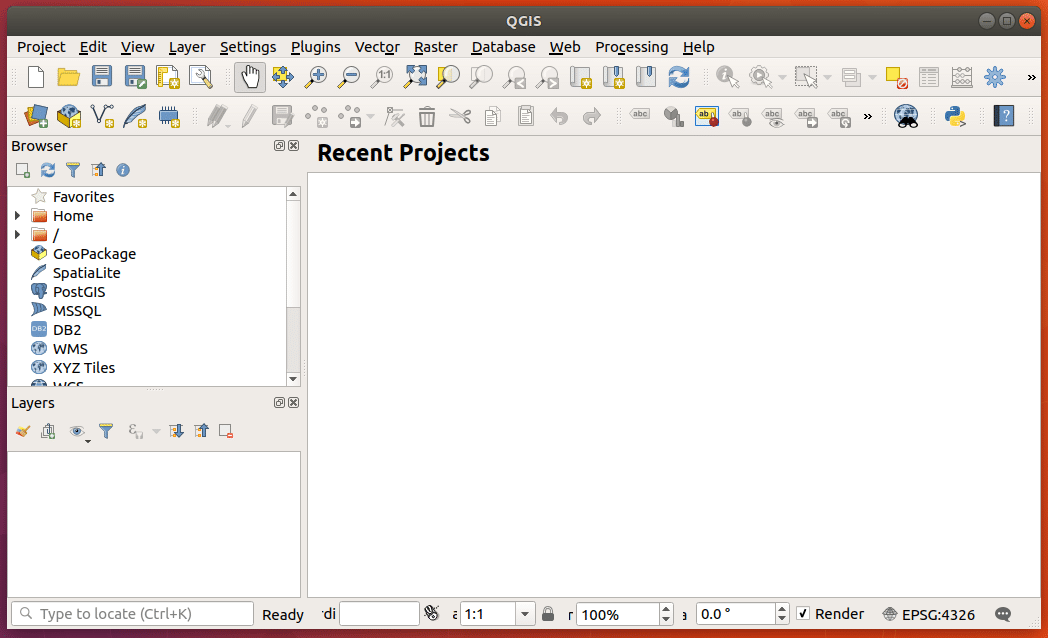Open the Vector menu

tap(377, 47)
